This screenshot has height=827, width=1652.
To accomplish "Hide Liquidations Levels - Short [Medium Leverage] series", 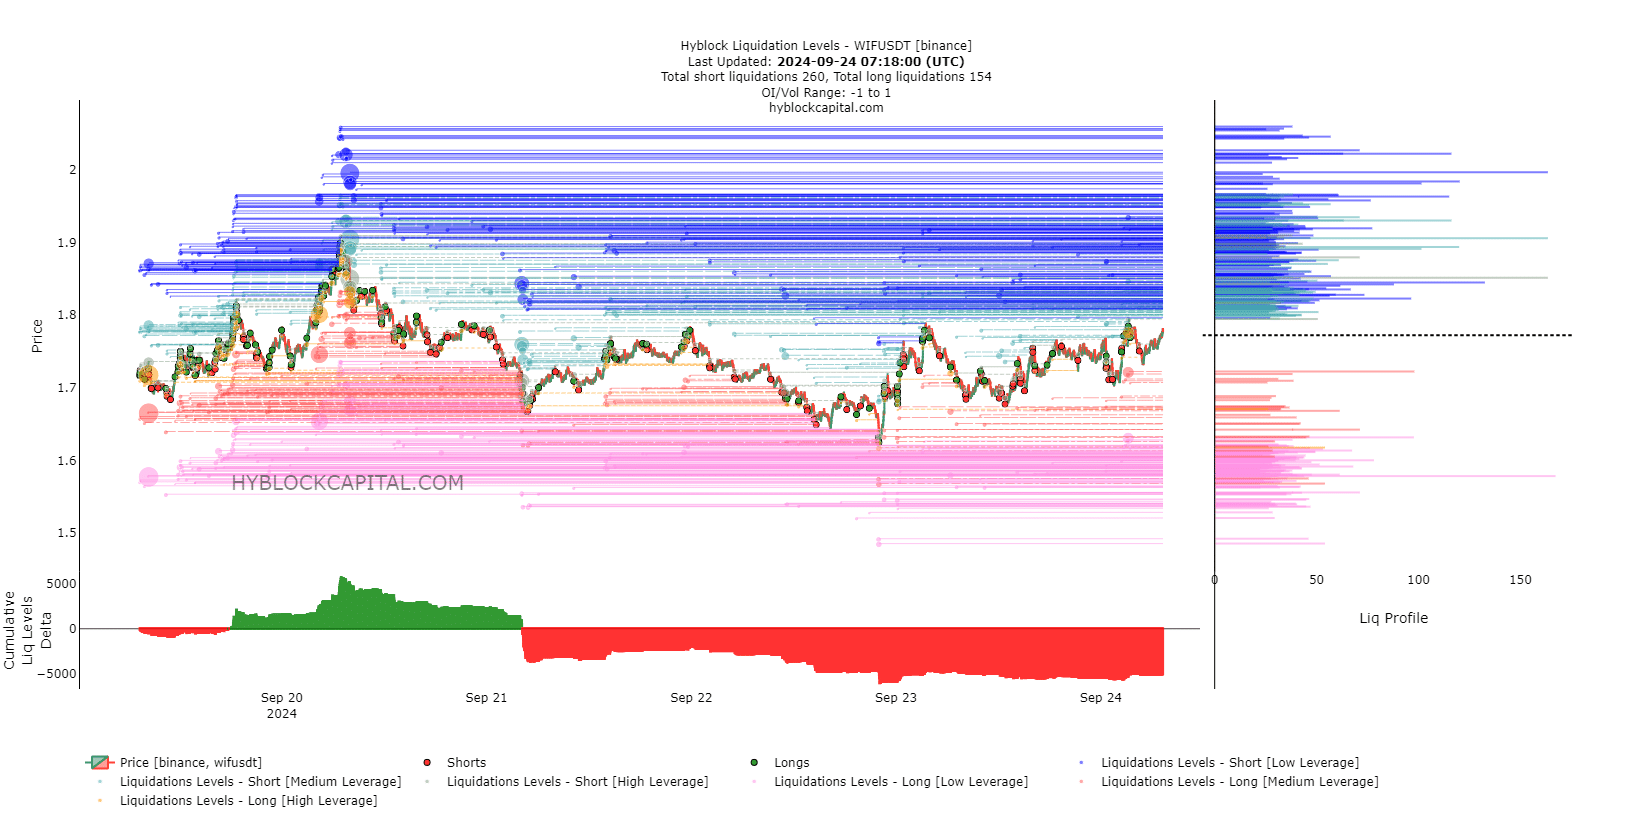I will [248, 782].
